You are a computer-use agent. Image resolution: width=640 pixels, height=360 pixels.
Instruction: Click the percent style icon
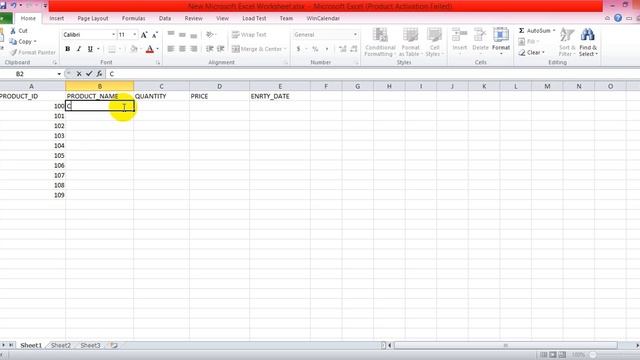315,49
